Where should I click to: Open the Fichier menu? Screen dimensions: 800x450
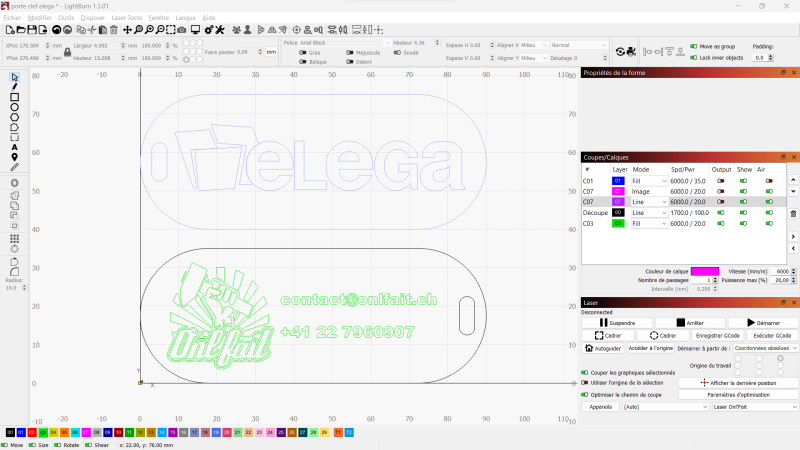coord(12,18)
